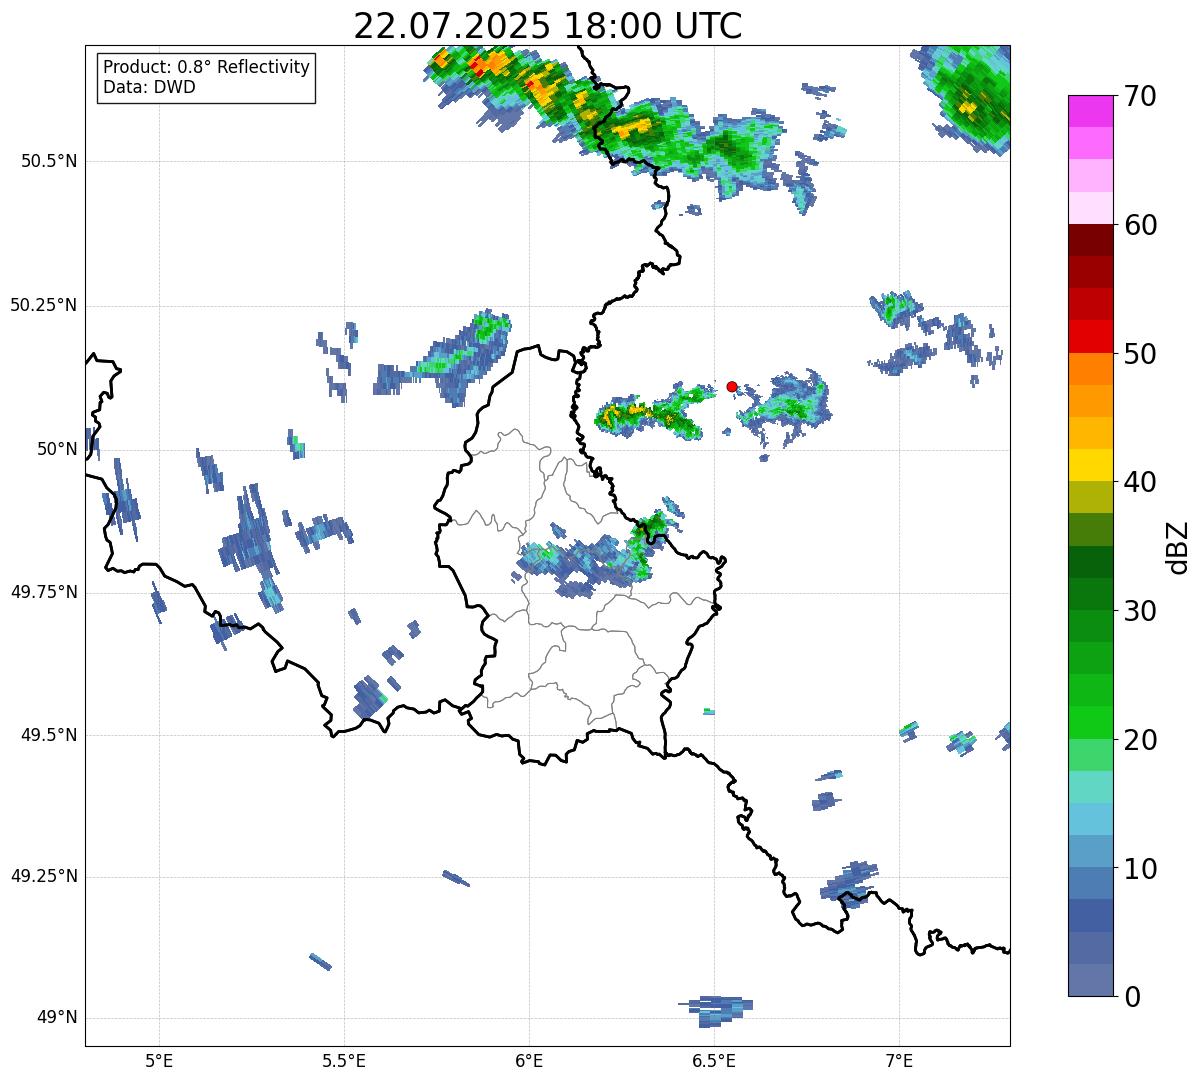Click the '50.25°N' latitude tick label
The width and height of the screenshot is (1202, 1081).
pyautogui.click(x=43, y=305)
